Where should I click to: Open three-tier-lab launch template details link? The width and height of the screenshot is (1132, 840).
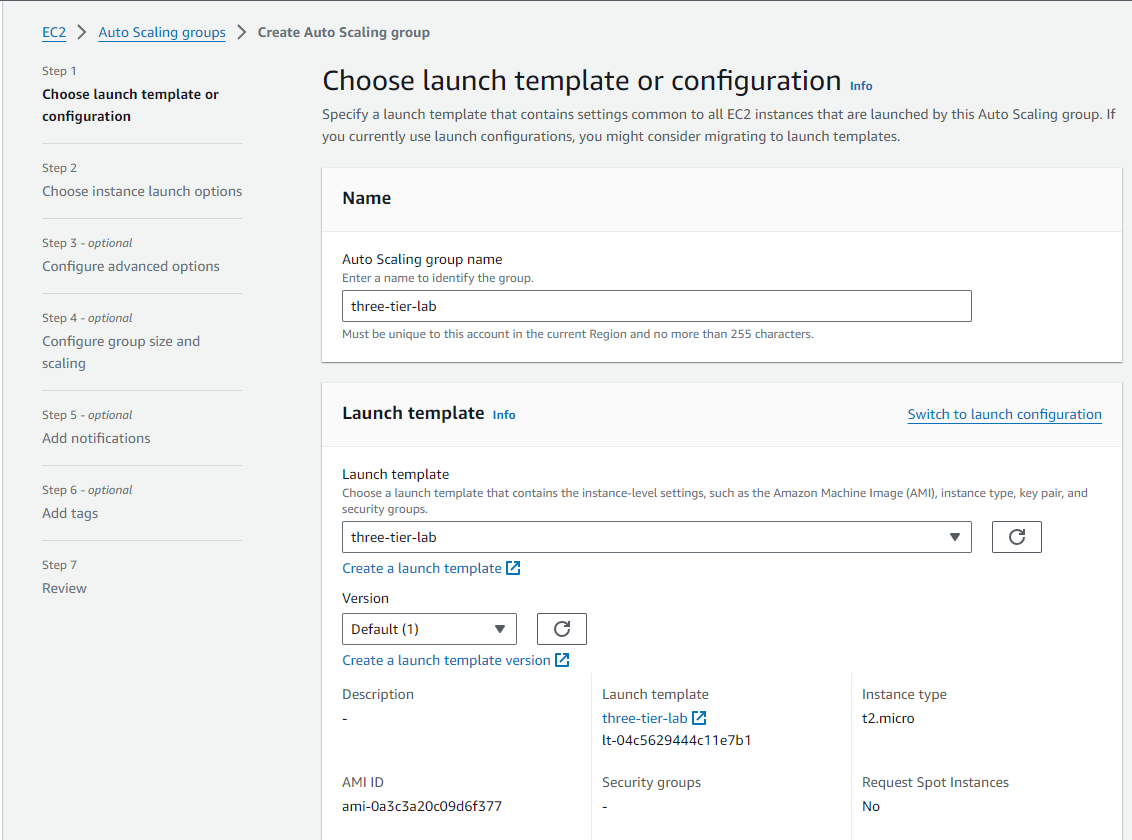(644, 718)
